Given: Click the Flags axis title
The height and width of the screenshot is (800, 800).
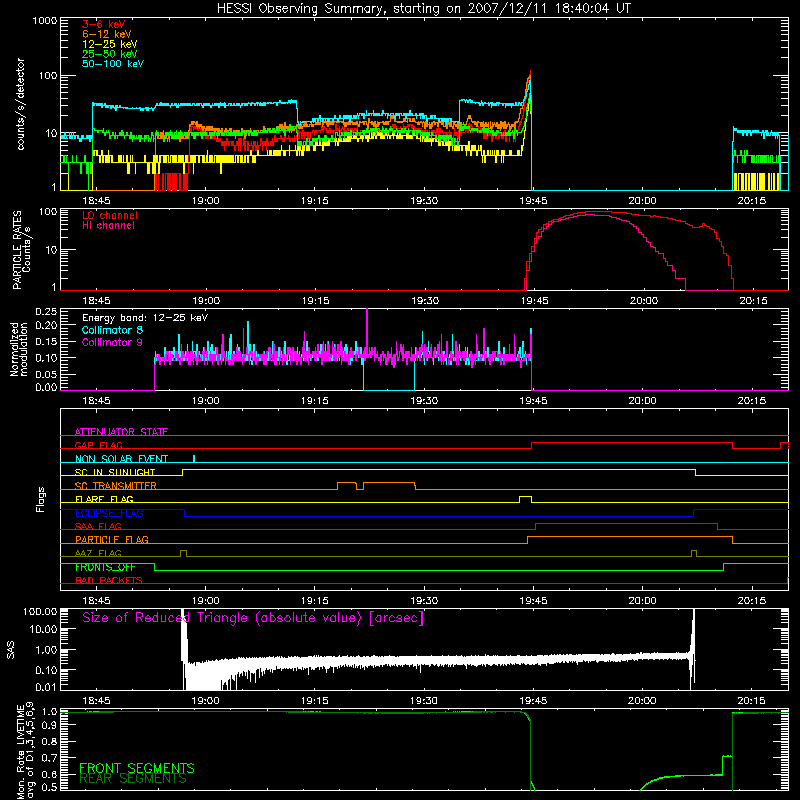Looking at the screenshot, I should [x=41, y=499].
